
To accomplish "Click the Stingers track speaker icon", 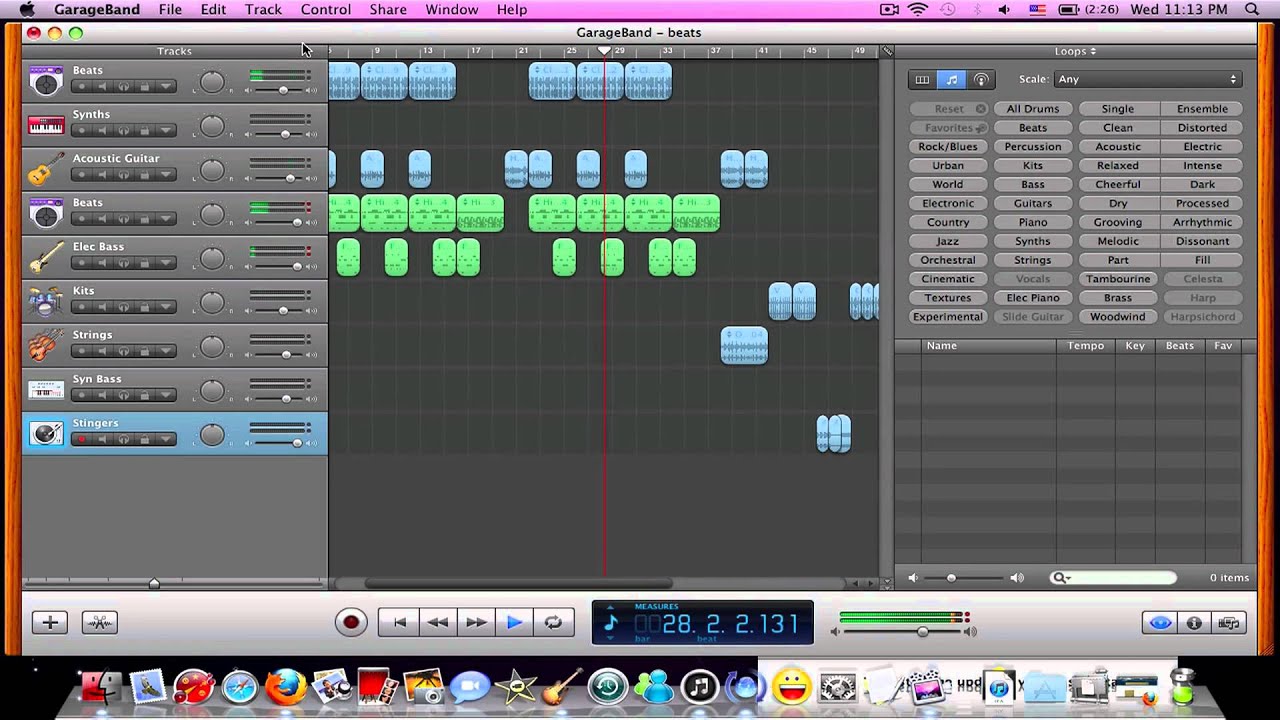I will point(46,433).
